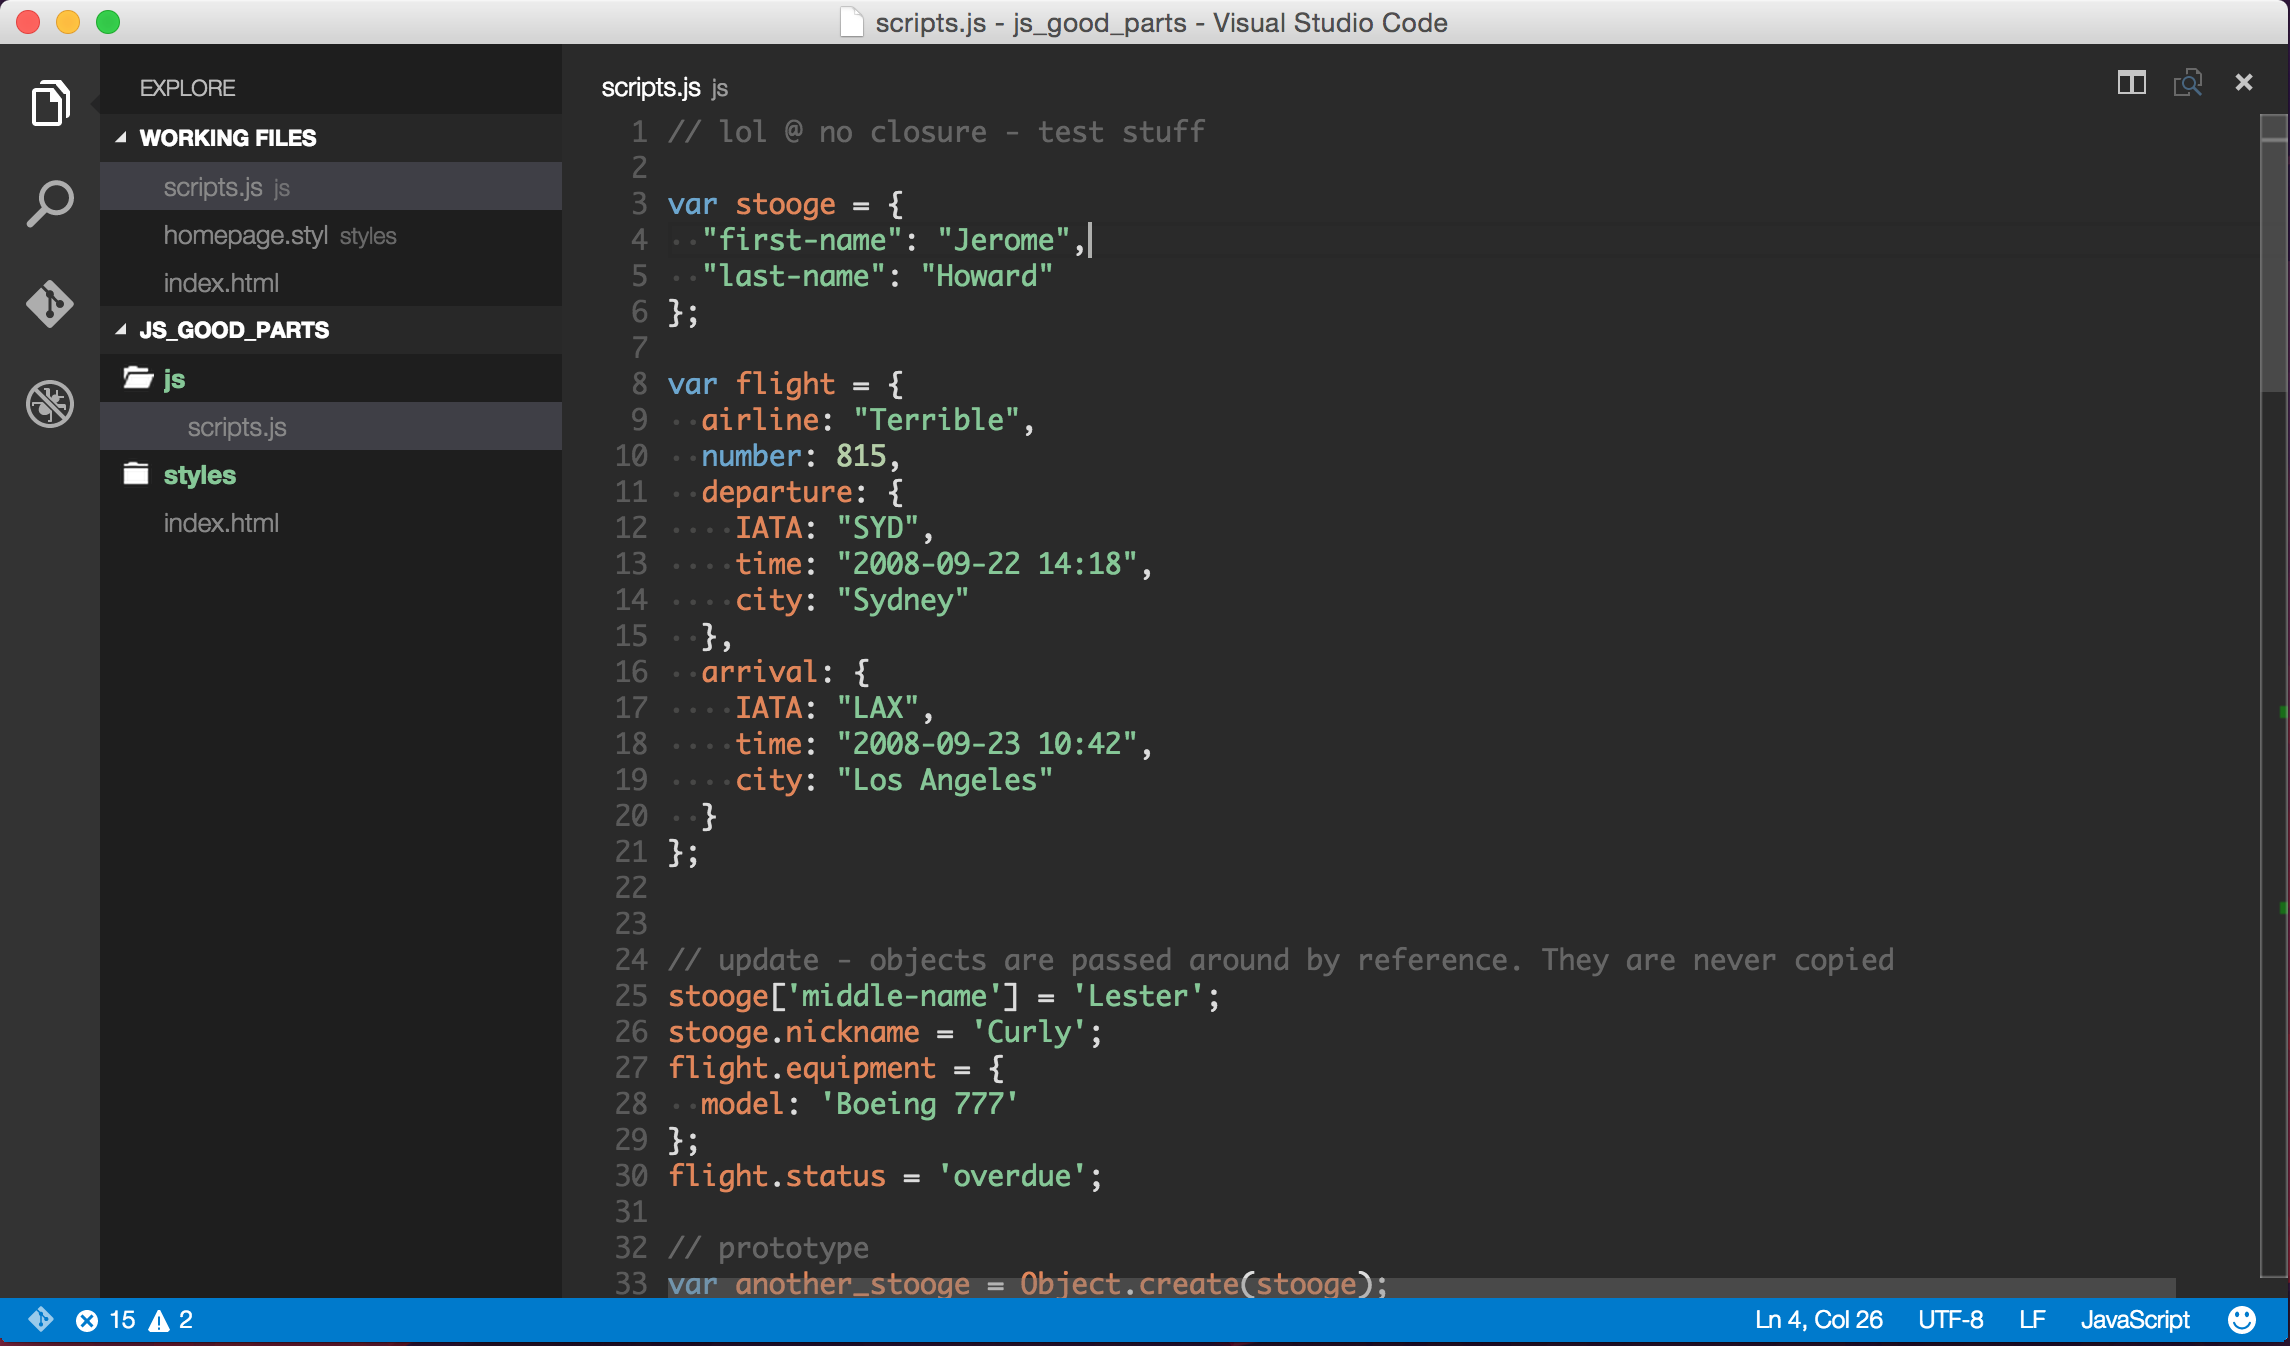
Task: Open homepage.styl from working files
Action: pyautogui.click(x=246, y=236)
